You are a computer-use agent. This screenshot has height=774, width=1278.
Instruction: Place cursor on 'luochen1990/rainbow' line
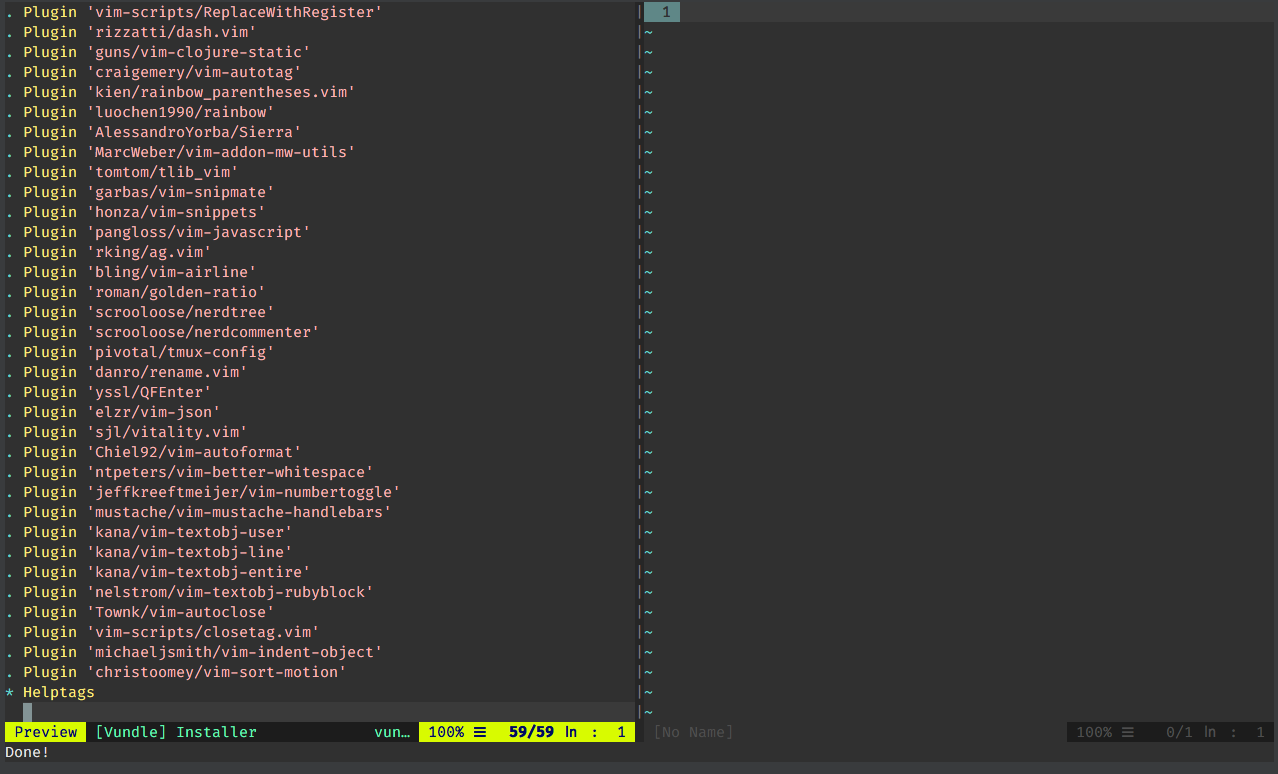140,112
